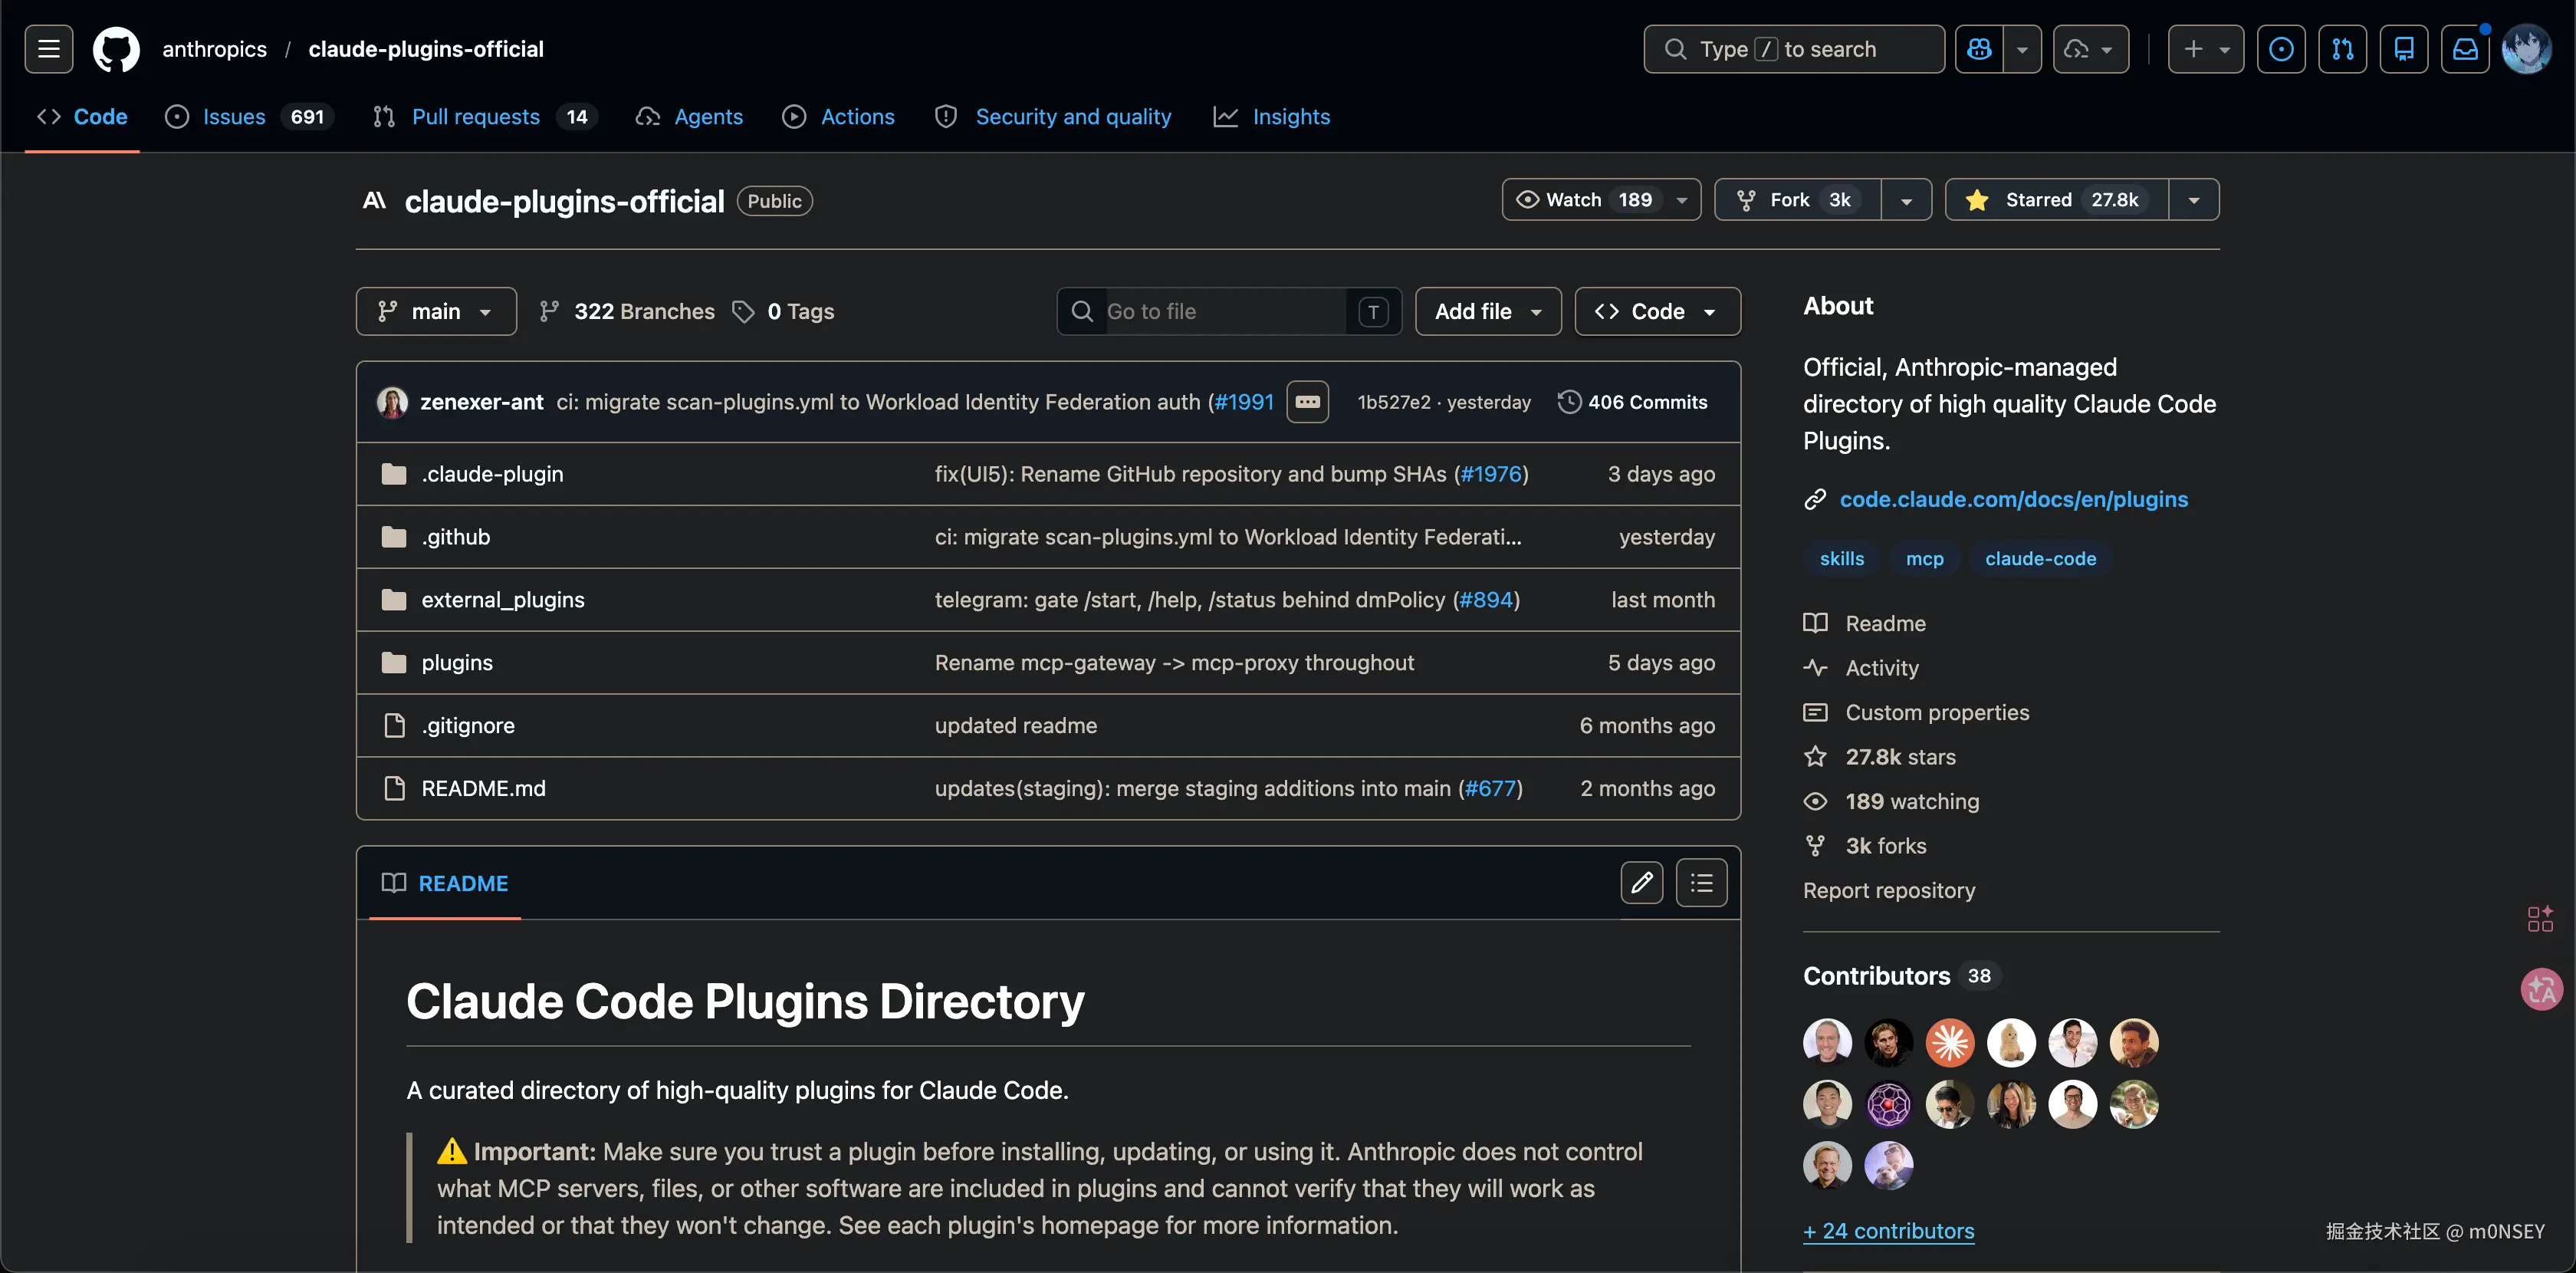Open Copilot dropdown arrow in header

(2022, 49)
